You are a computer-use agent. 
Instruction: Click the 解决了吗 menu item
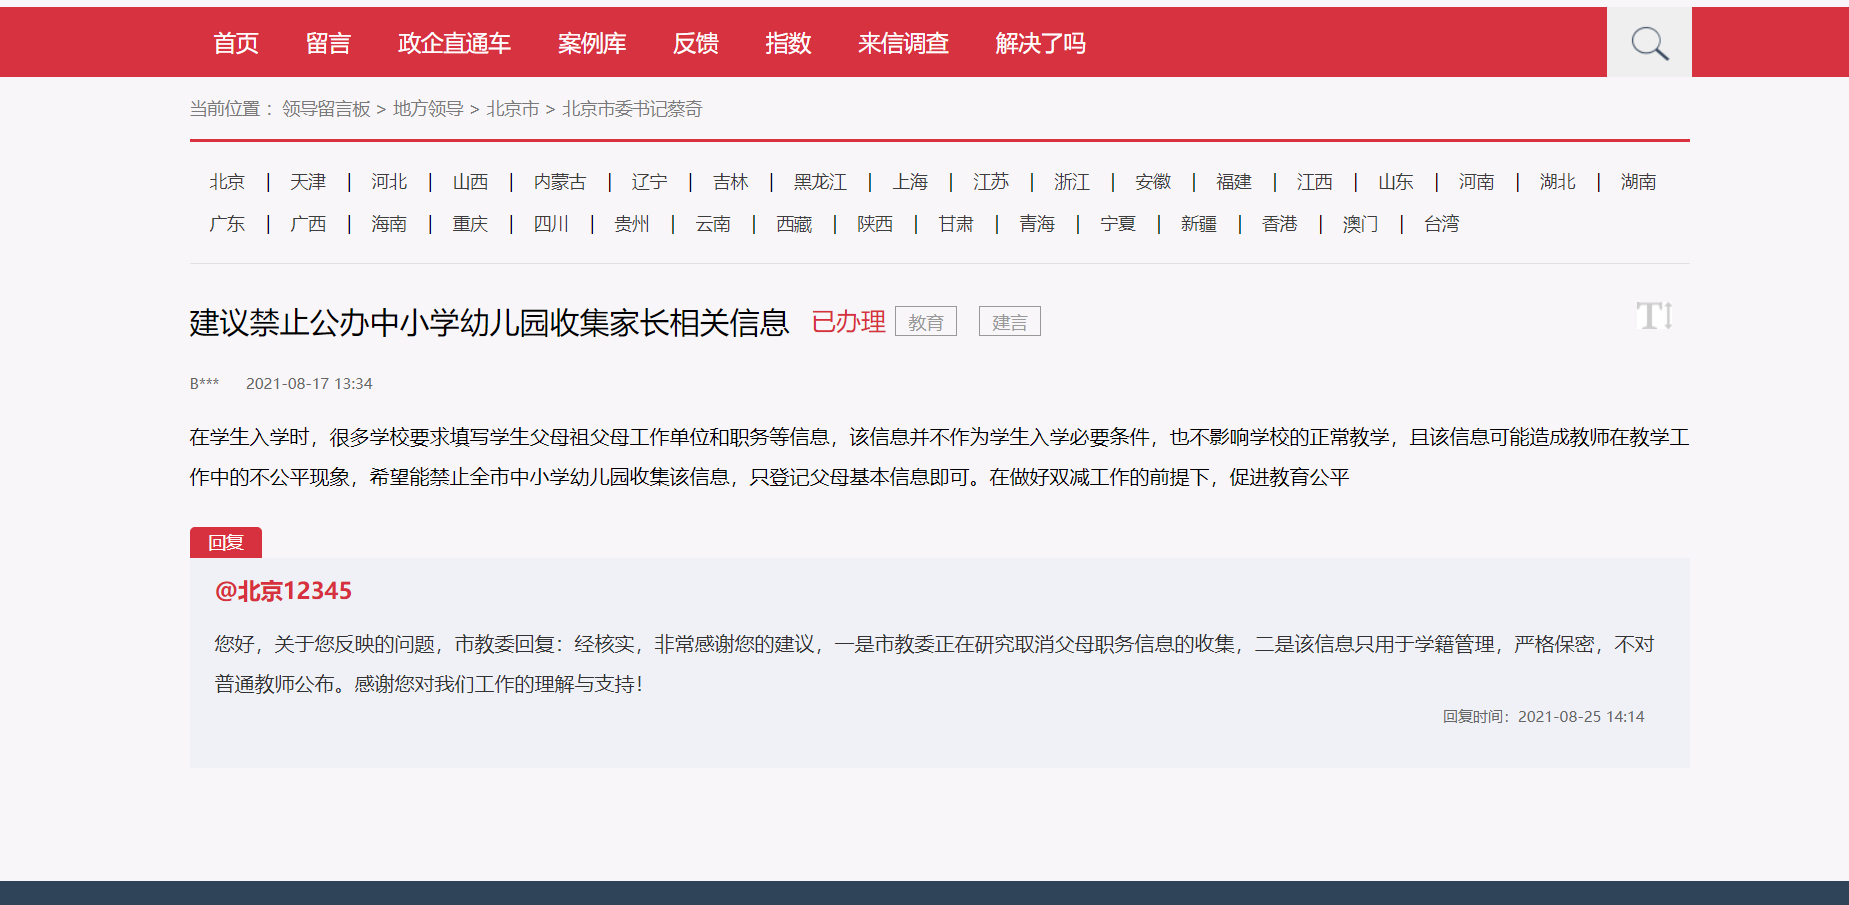coord(1040,43)
